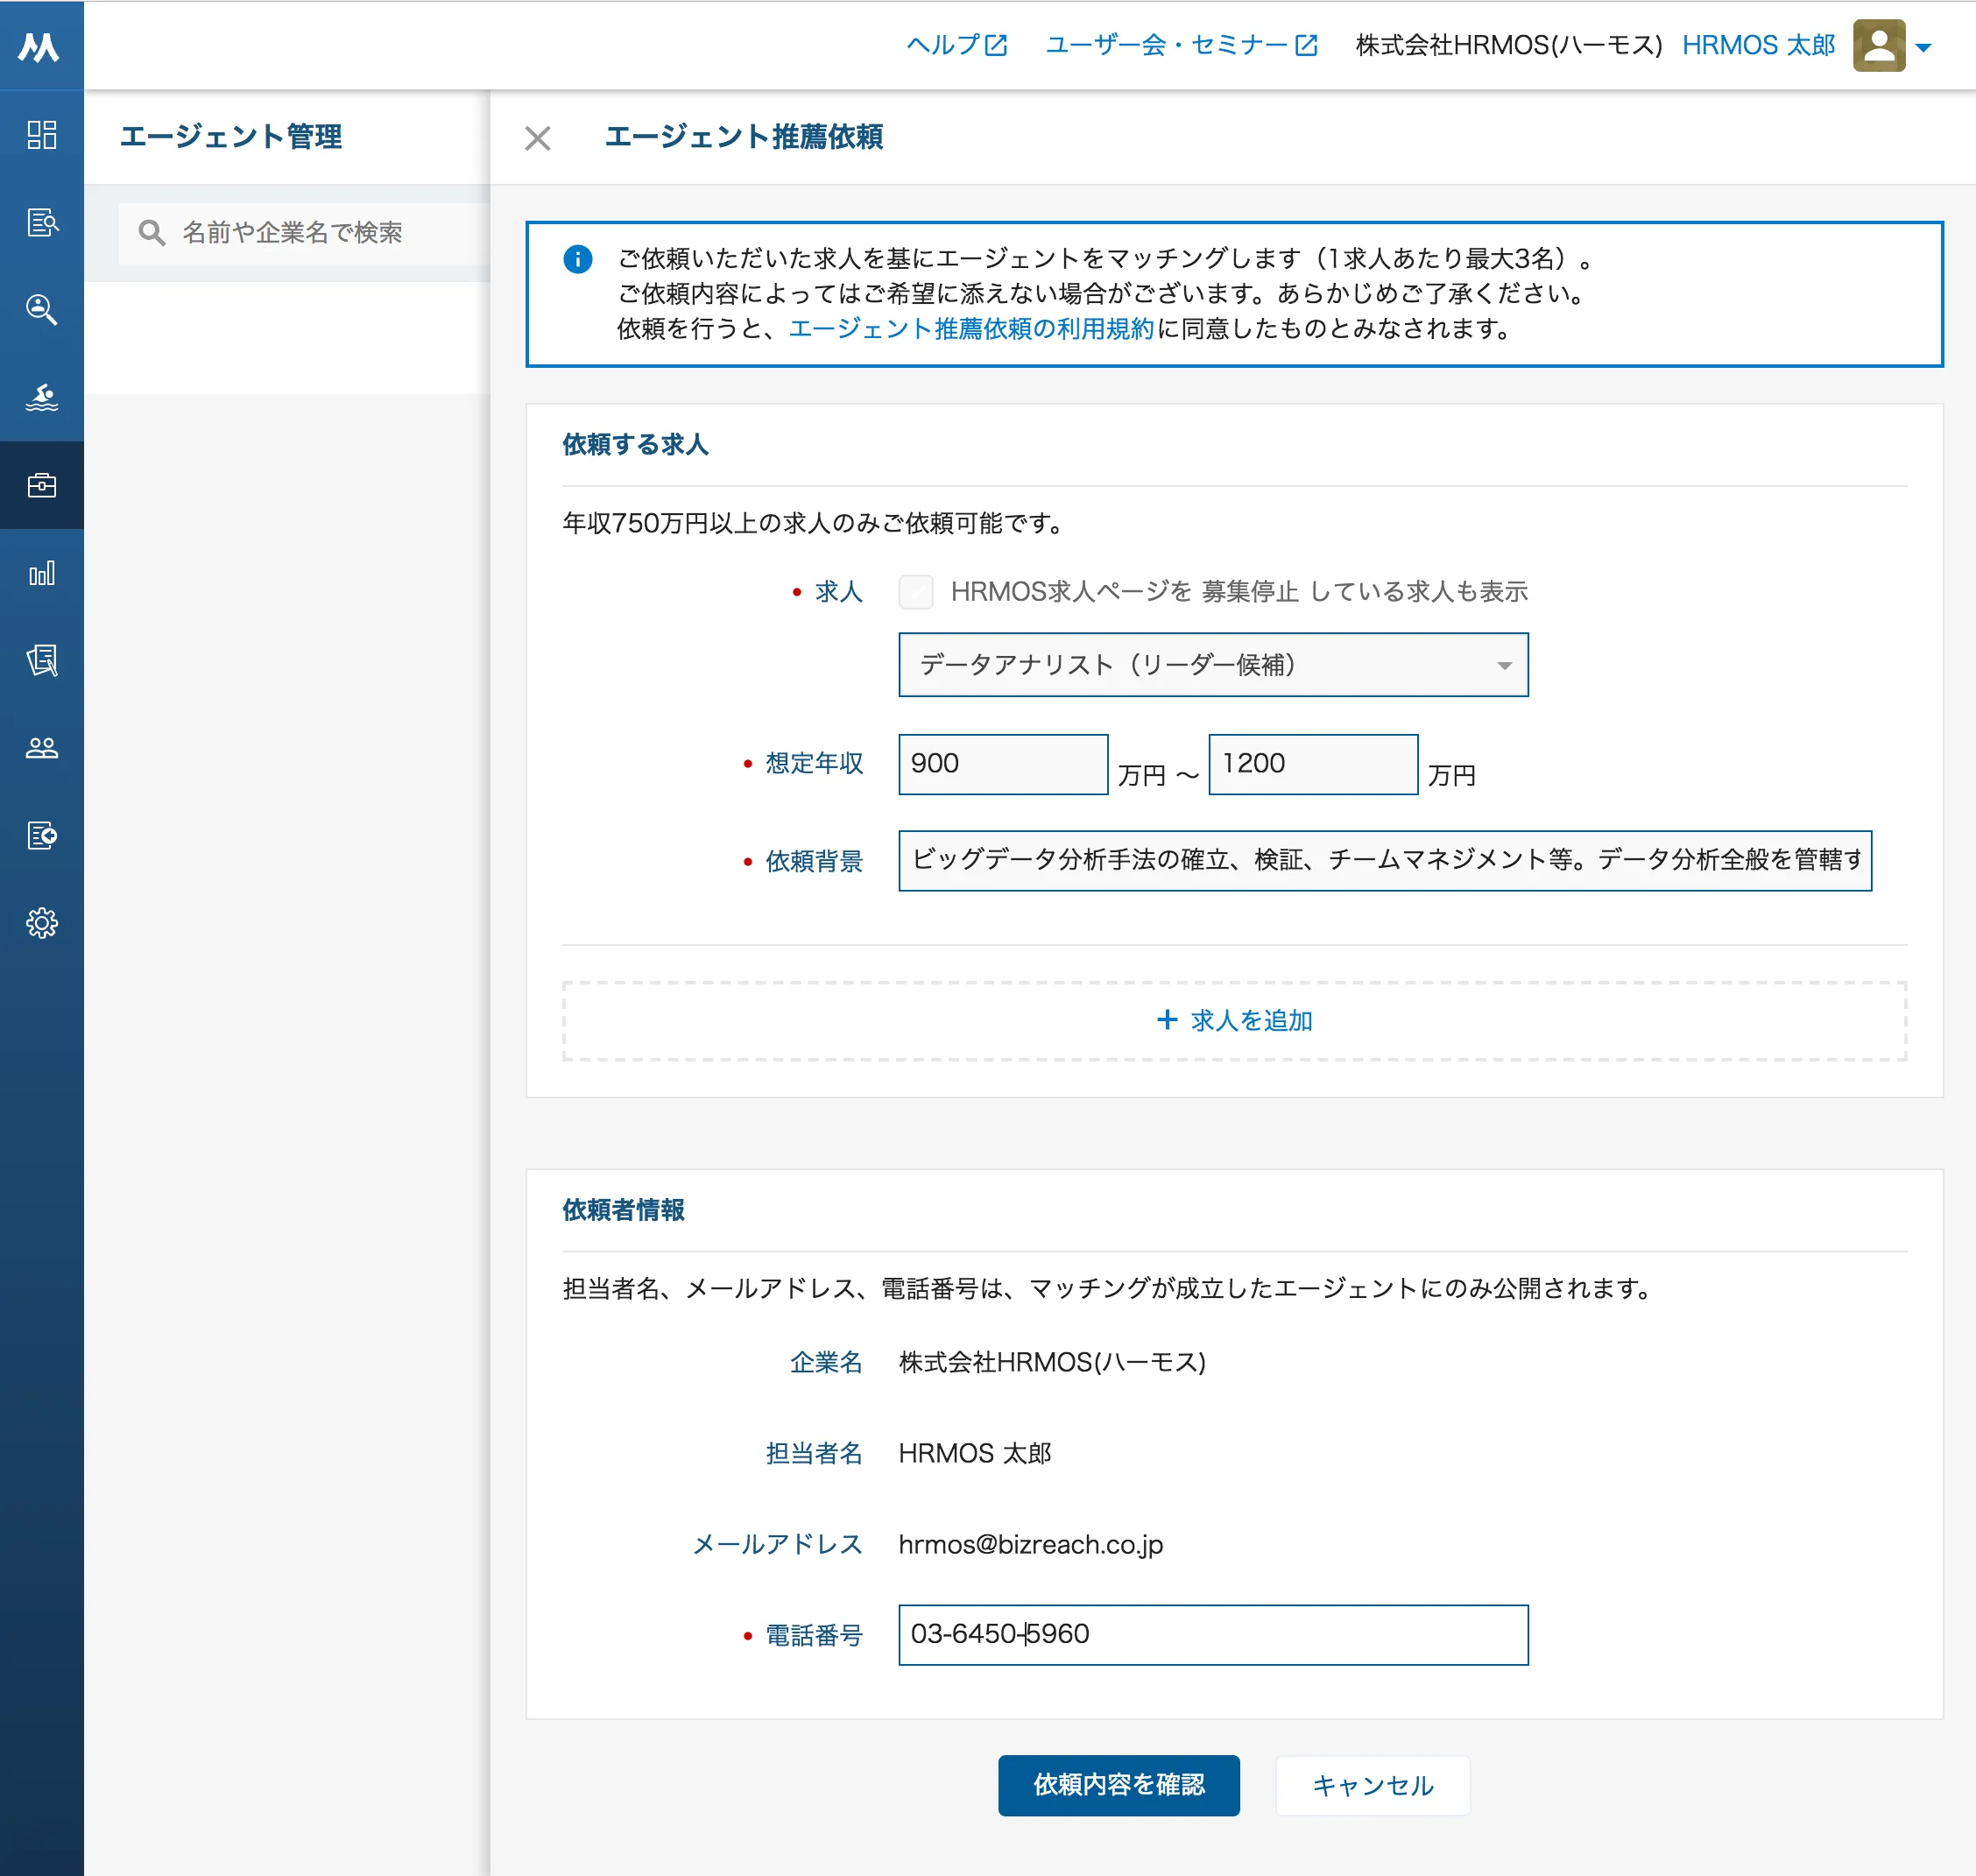
Task: Click the HRMOS logo icon
Action: click(x=40, y=46)
